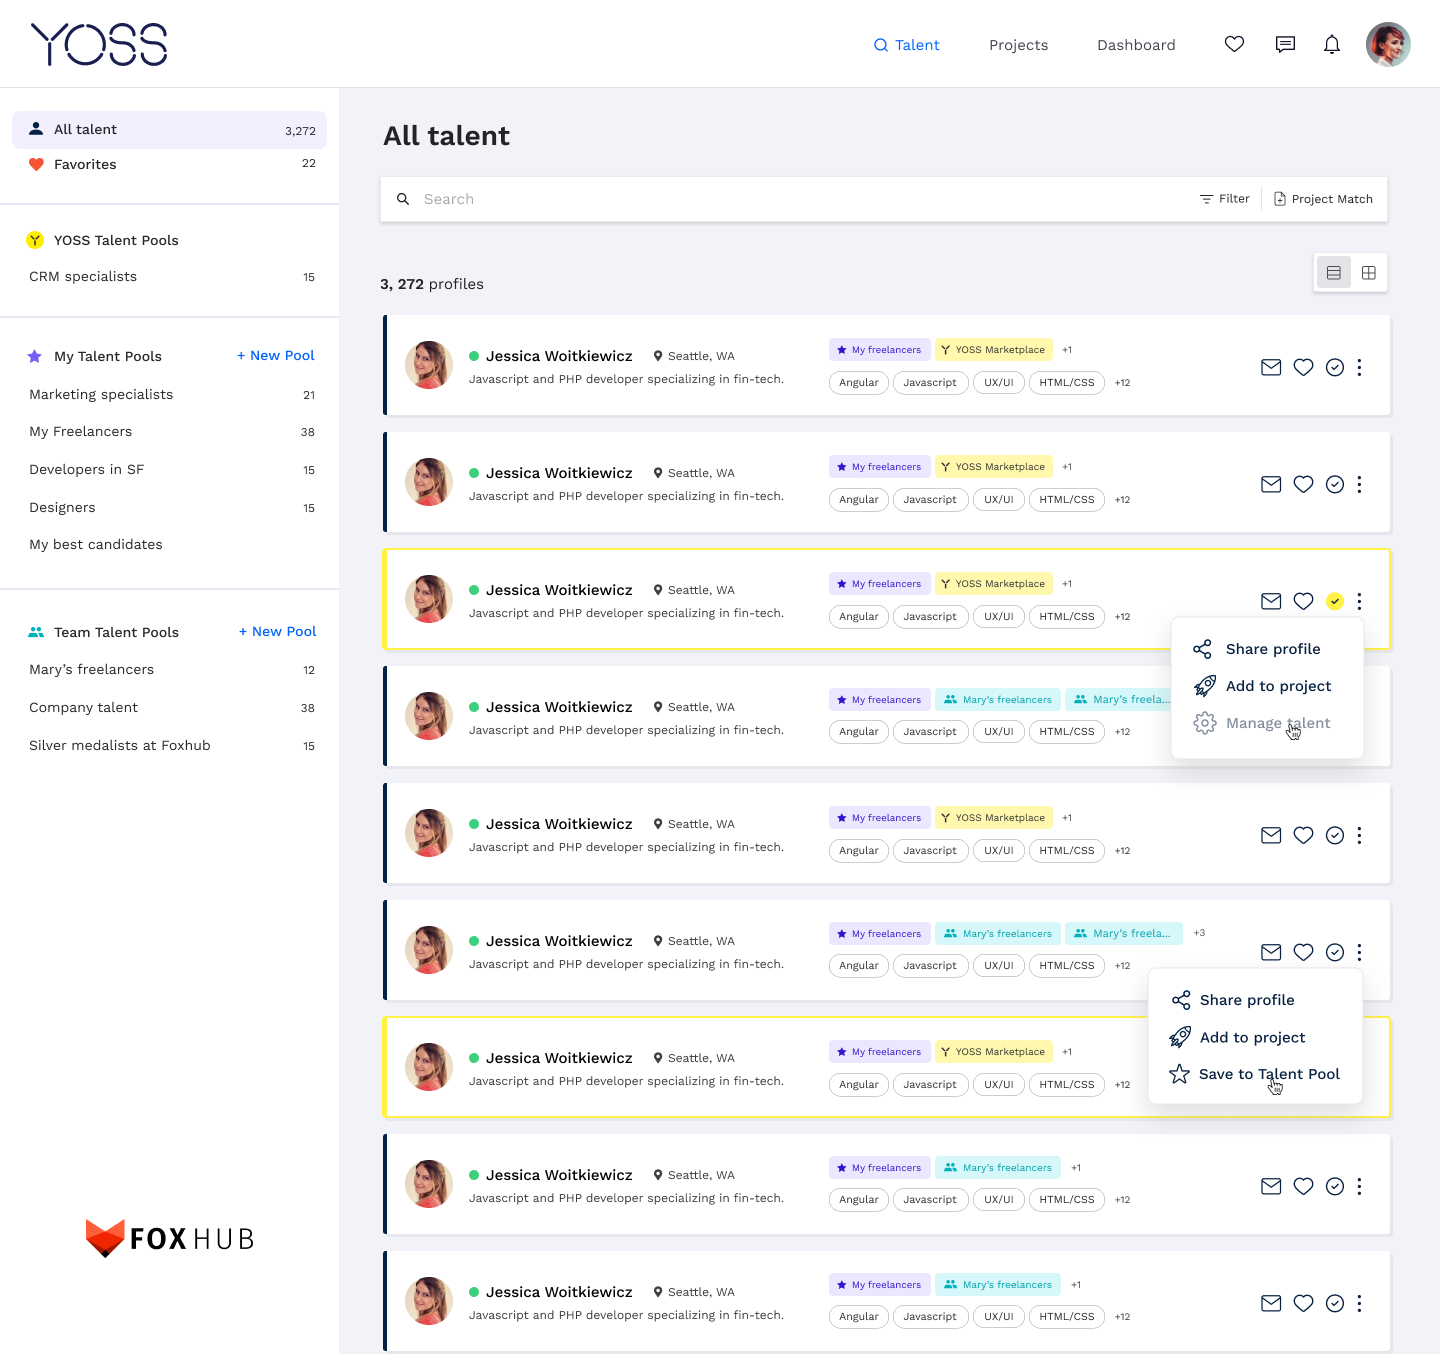Click the yellow YOSS Marketplace tag on first card
This screenshot has width=1440, height=1354.
[x=994, y=350]
